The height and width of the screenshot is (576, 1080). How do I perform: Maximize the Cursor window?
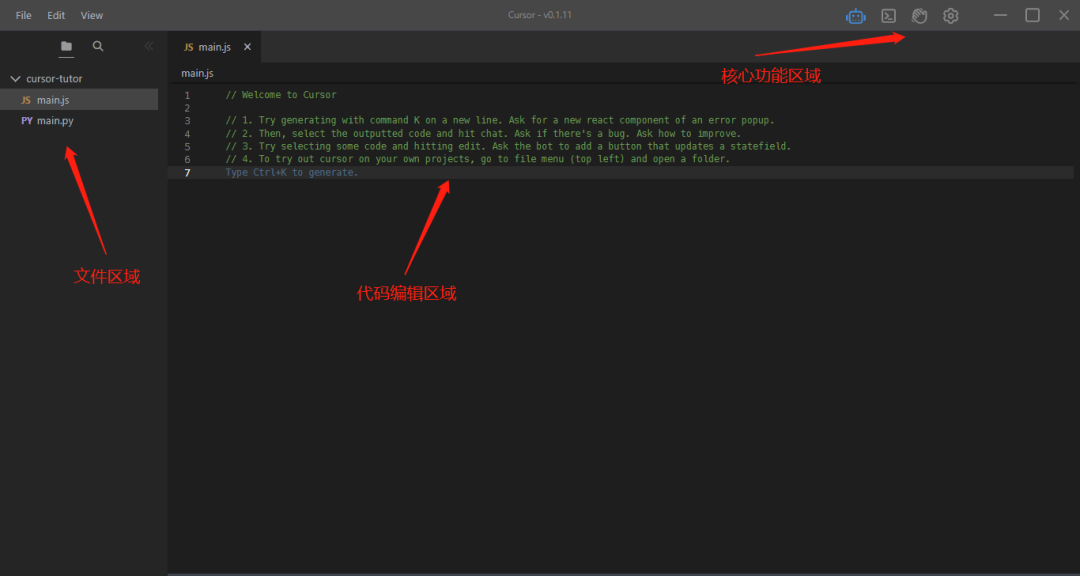(1032, 15)
